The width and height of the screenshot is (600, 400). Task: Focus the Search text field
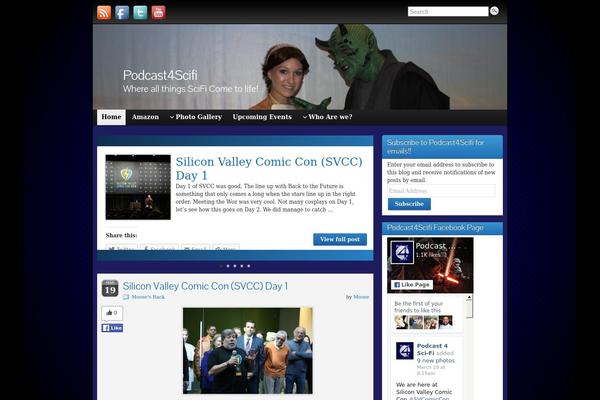(x=448, y=11)
